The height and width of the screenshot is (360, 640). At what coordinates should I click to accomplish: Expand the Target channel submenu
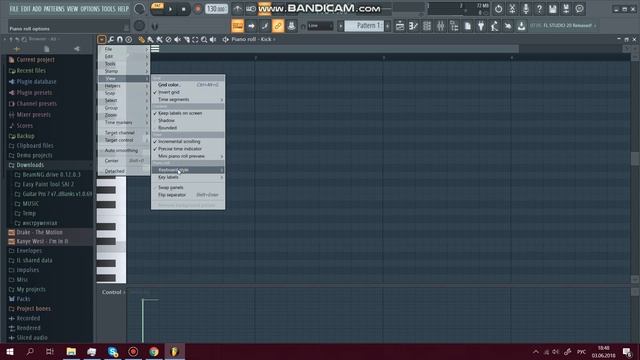click(x=124, y=133)
